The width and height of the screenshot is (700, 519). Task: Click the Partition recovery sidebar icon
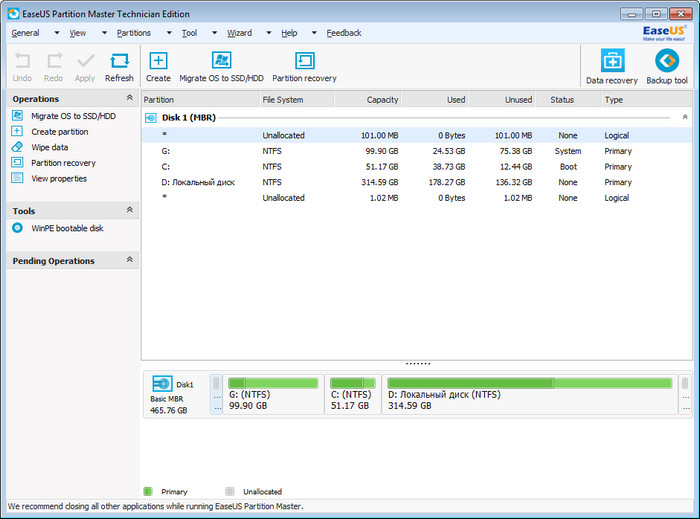point(17,162)
